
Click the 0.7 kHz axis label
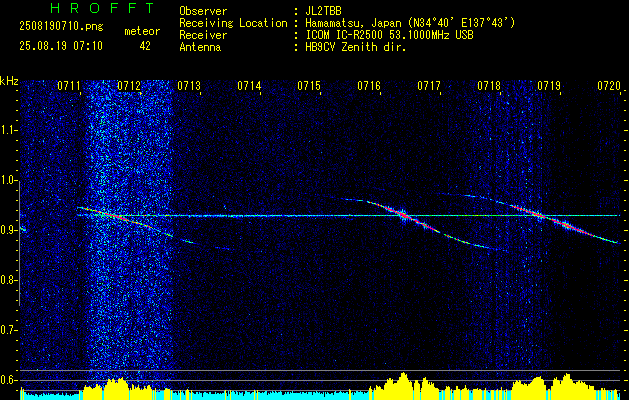[8, 330]
